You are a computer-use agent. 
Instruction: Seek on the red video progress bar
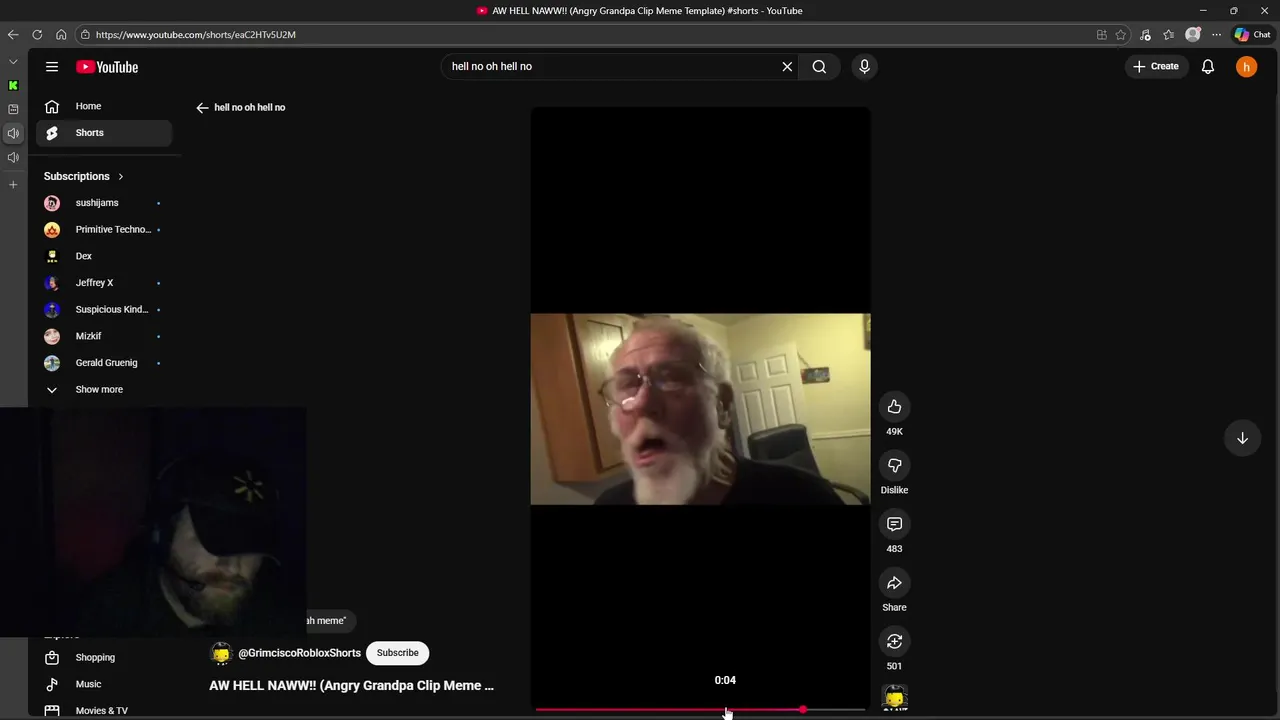(x=700, y=710)
